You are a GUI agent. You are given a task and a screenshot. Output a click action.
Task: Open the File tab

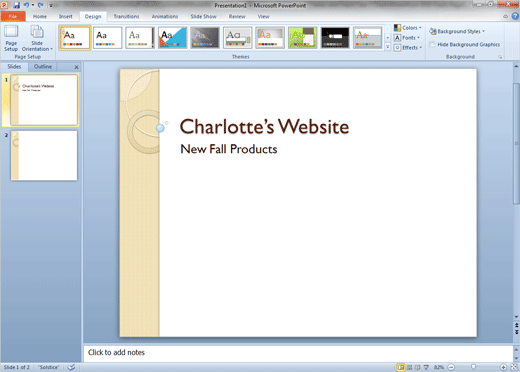[x=13, y=16]
